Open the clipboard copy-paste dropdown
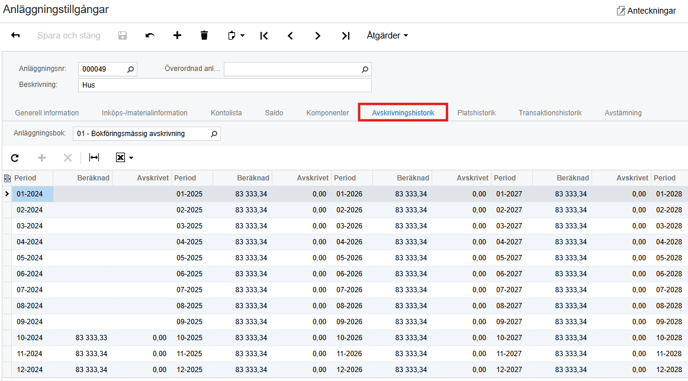The height and width of the screenshot is (381, 688). 236,36
